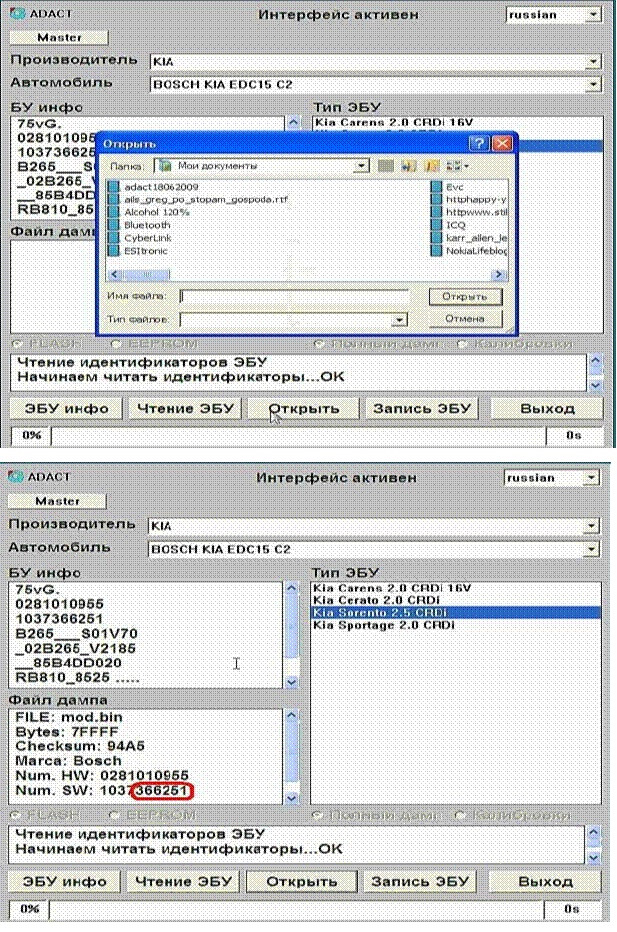
Task: Select the ICQ folder icon
Action: click(x=436, y=225)
